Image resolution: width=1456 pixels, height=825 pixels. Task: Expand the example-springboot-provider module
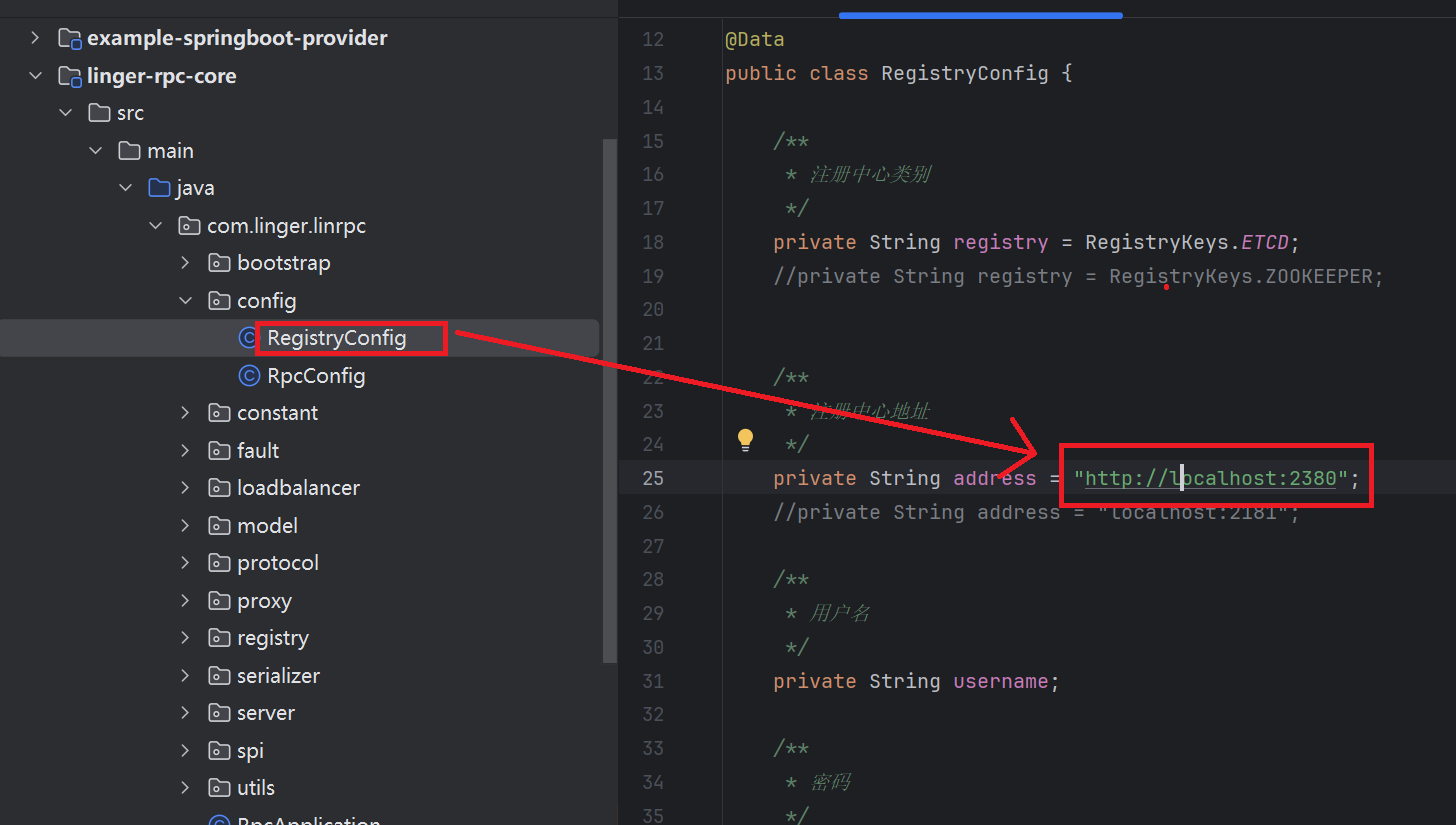coord(35,38)
